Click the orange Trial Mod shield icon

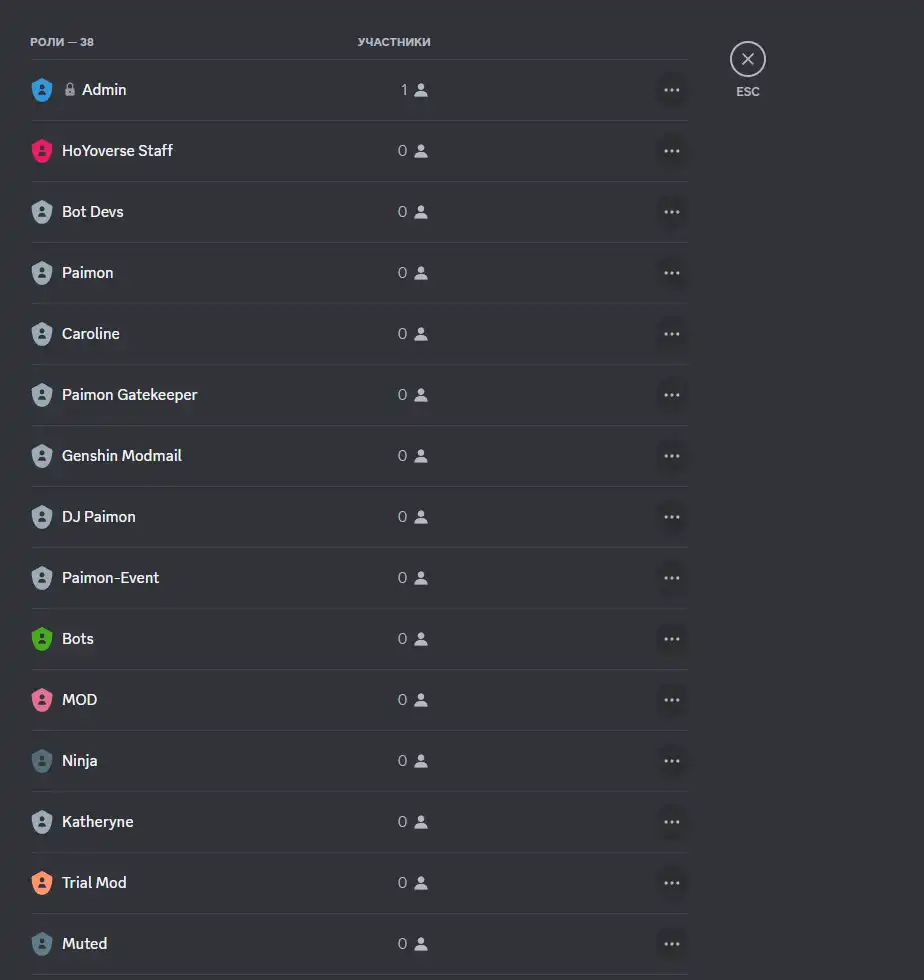click(42, 882)
